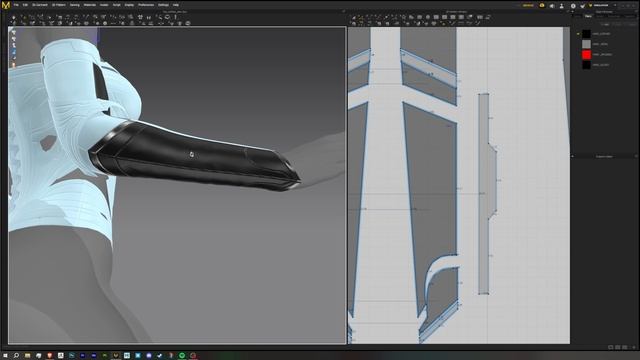The width and height of the screenshot is (640, 360).
Task: Select the first black fabric swatch
Action: click(586, 33)
